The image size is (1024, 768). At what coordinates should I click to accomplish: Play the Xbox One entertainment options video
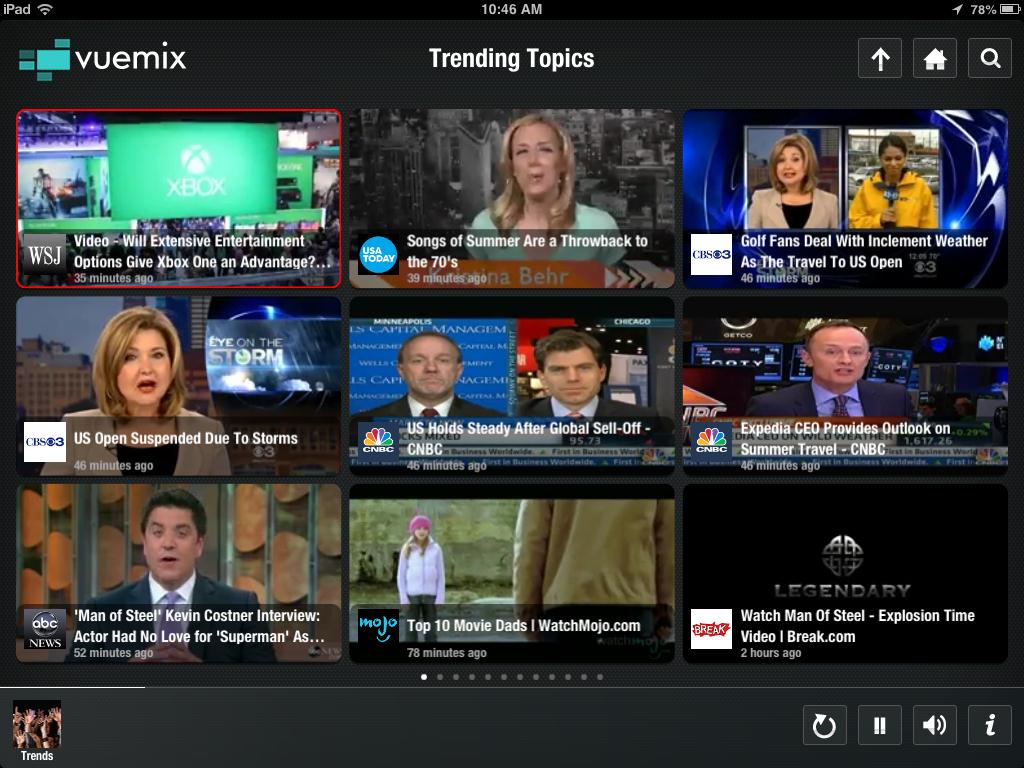coord(178,199)
